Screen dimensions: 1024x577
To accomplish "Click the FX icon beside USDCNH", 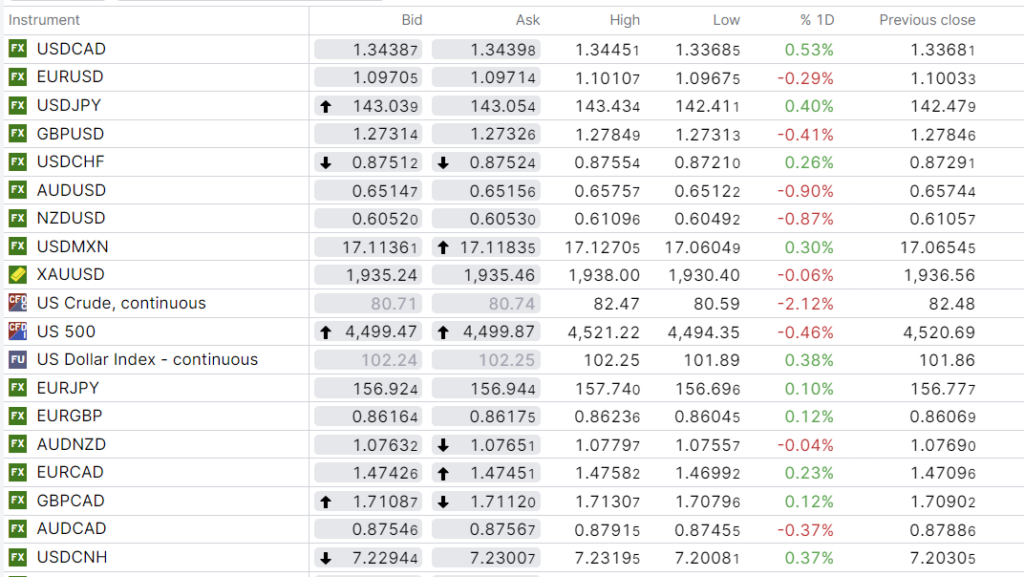I will [17, 557].
